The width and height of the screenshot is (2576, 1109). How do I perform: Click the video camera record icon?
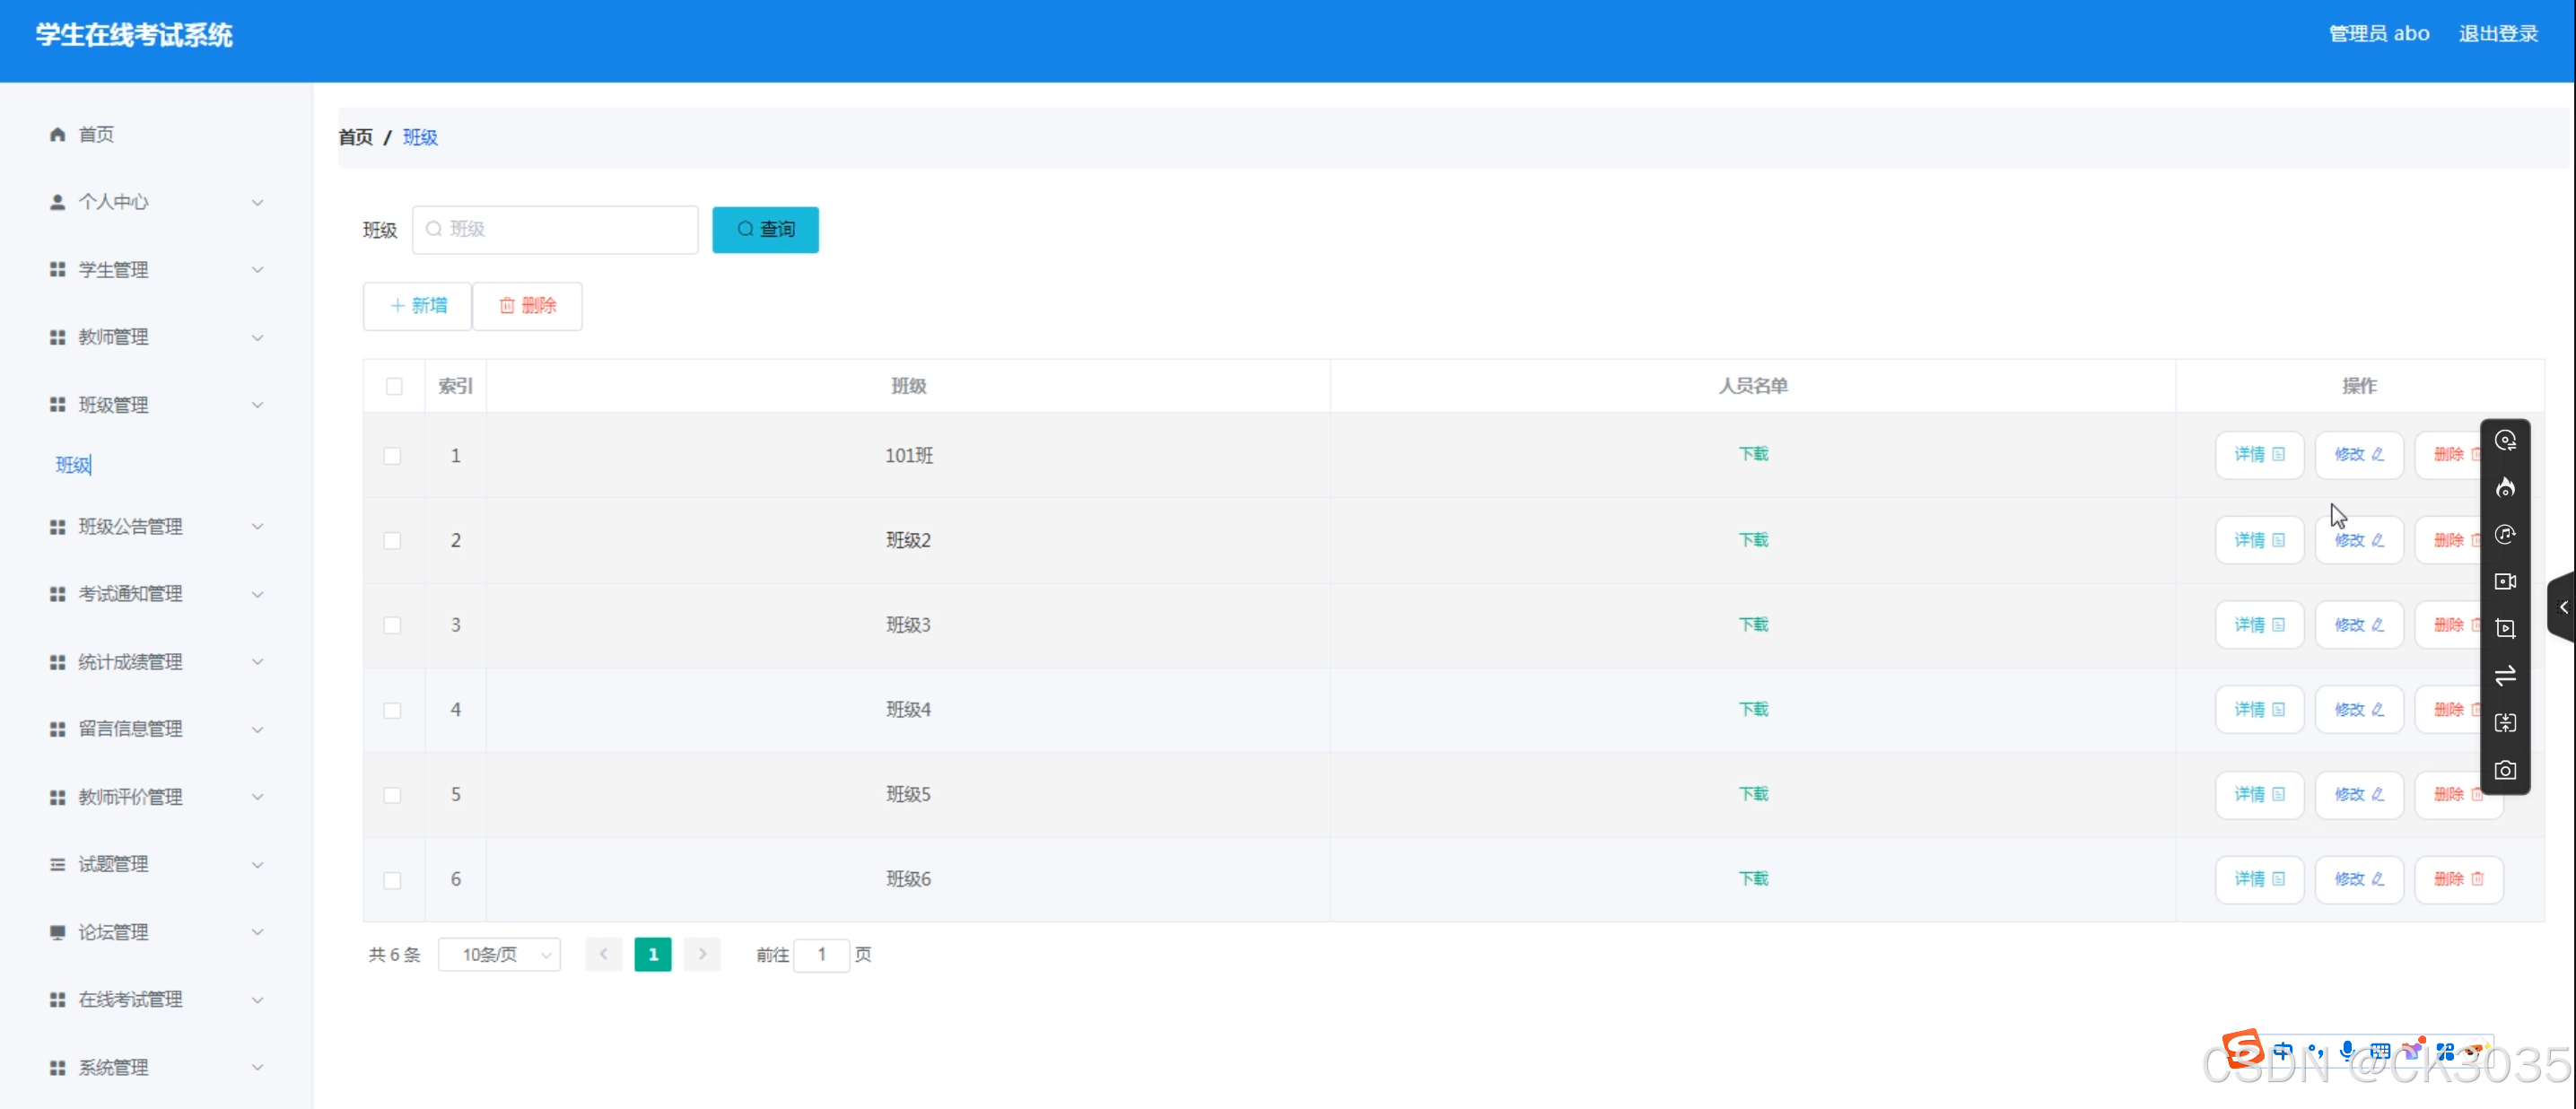[x=2504, y=581]
